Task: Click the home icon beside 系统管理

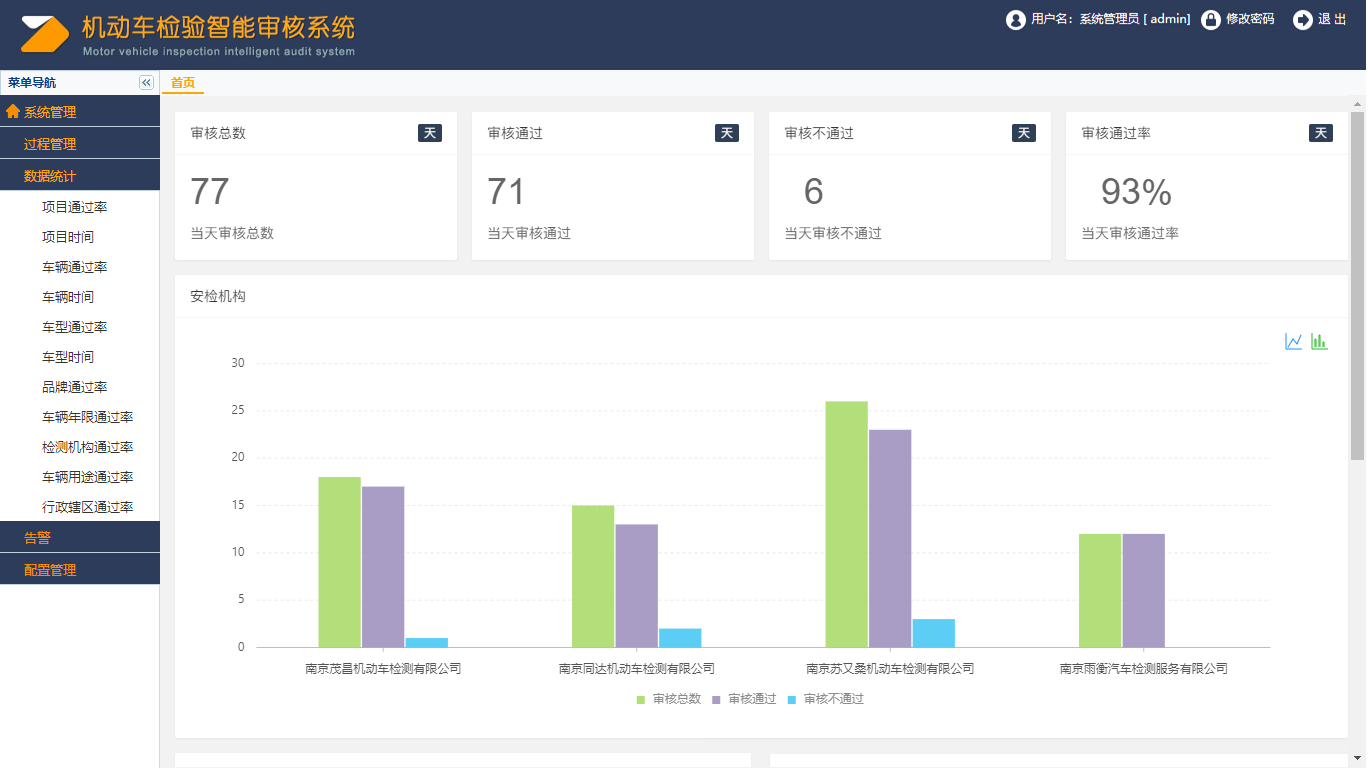Action: pyautogui.click(x=13, y=112)
